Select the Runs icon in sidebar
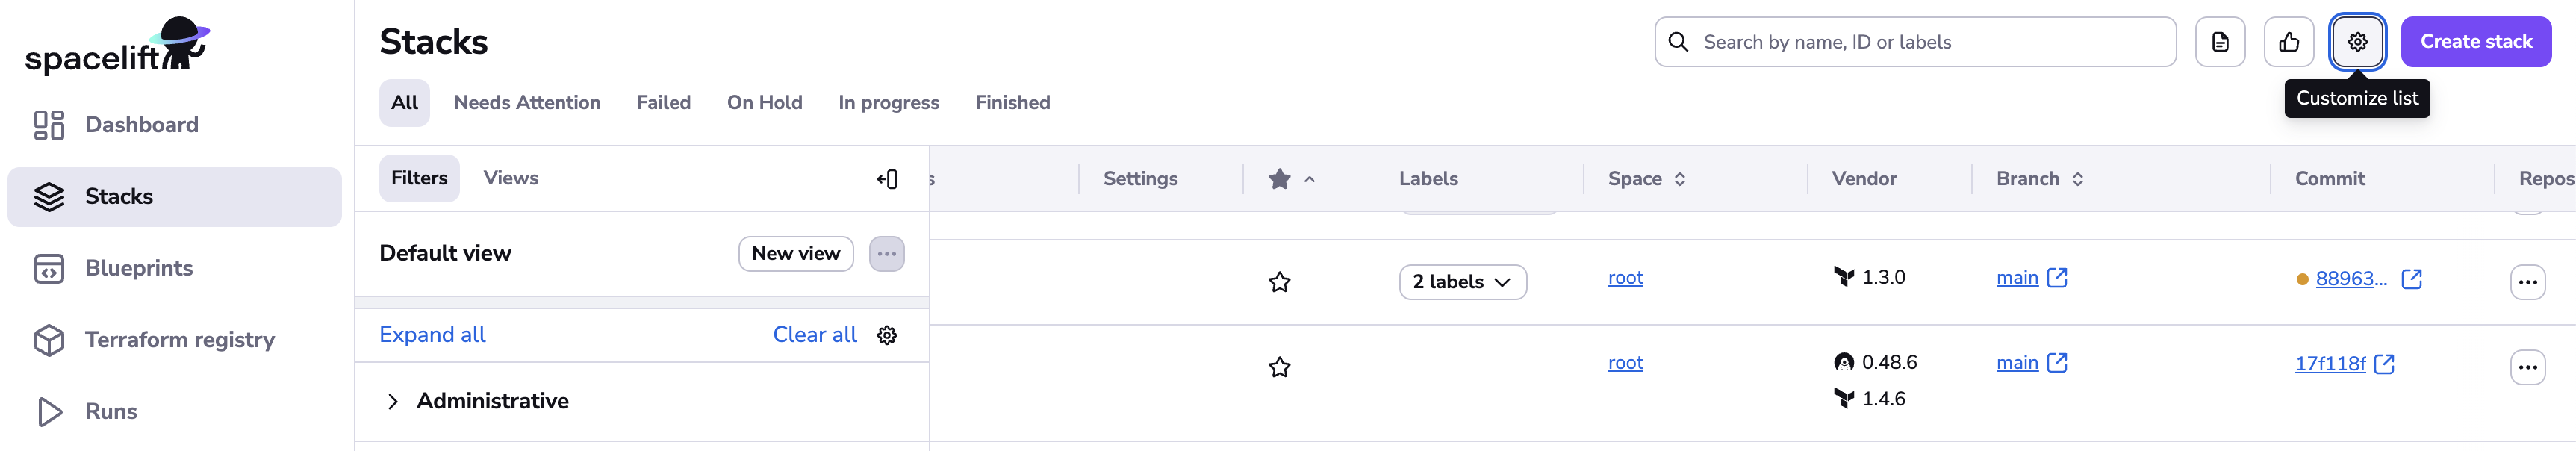This screenshot has width=2576, height=451. (x=51, y=410)
